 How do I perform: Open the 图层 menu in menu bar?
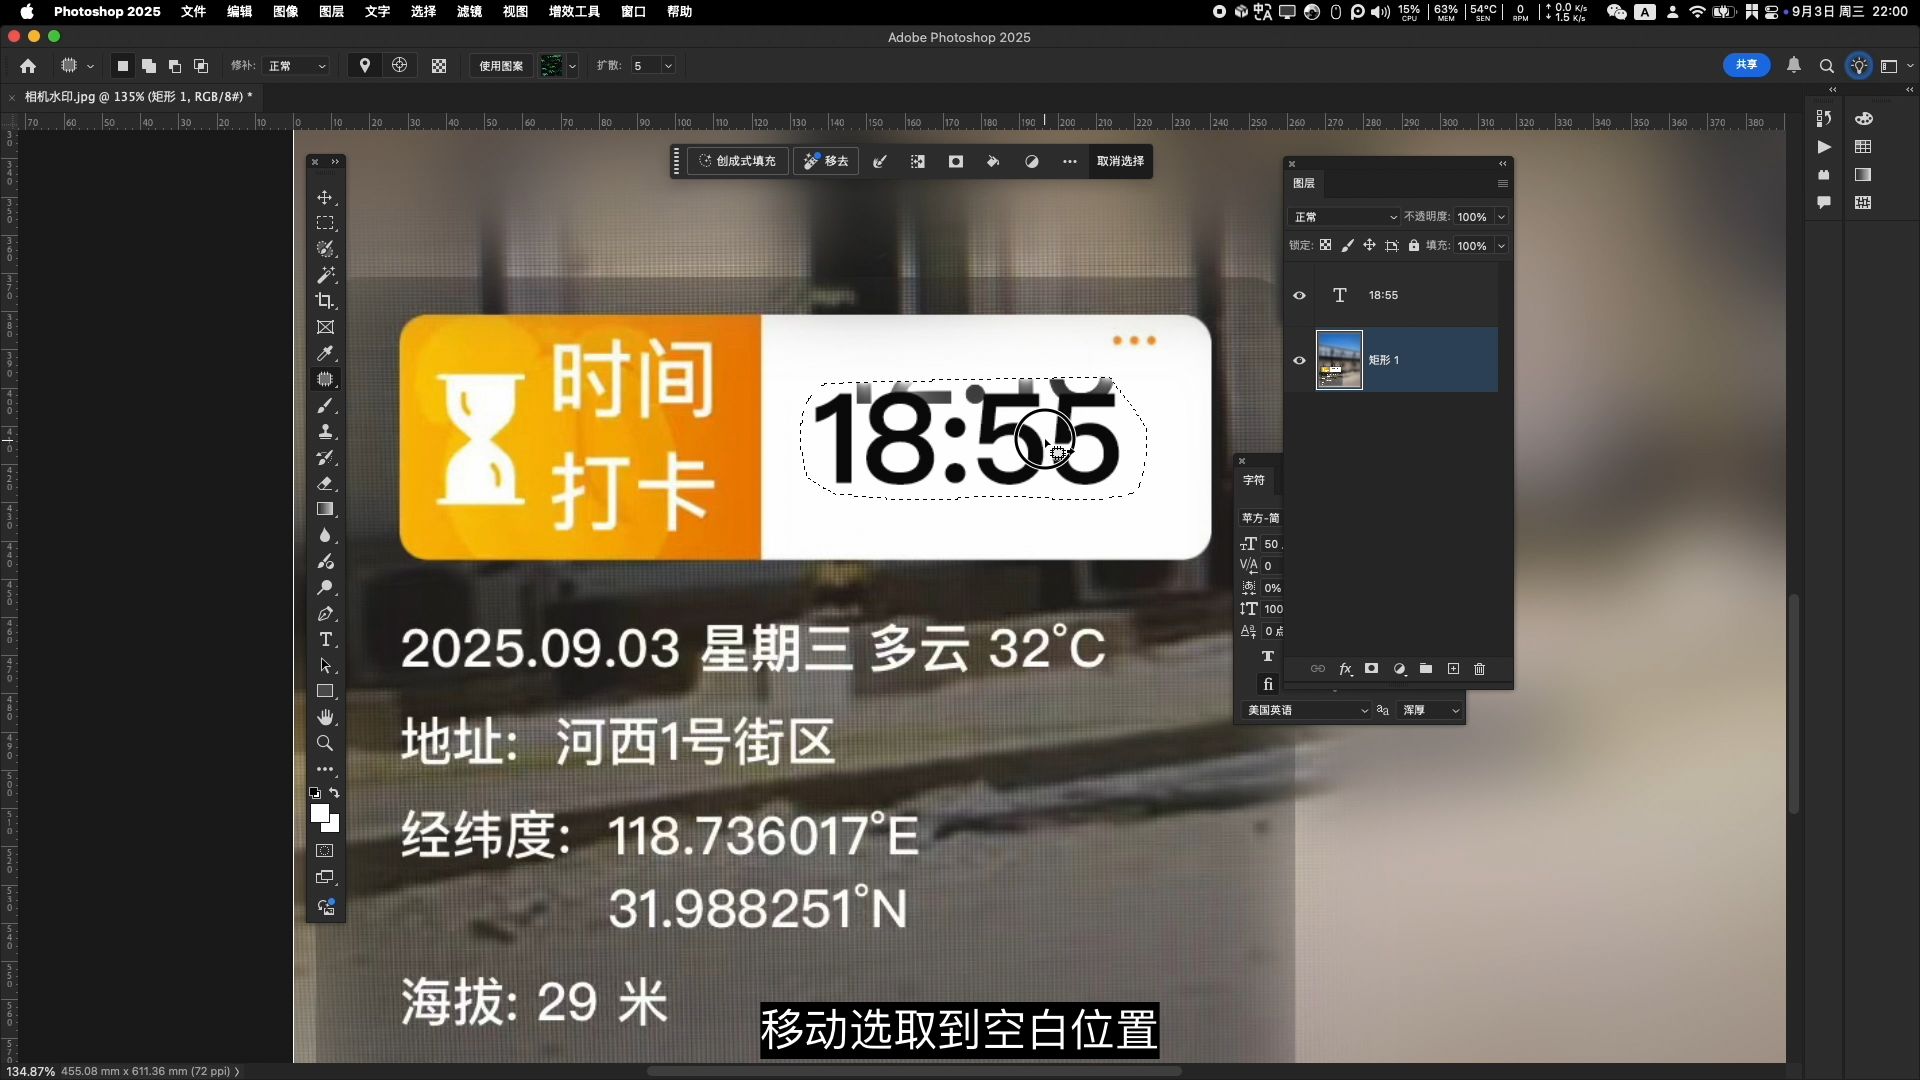tap(331, 11)
